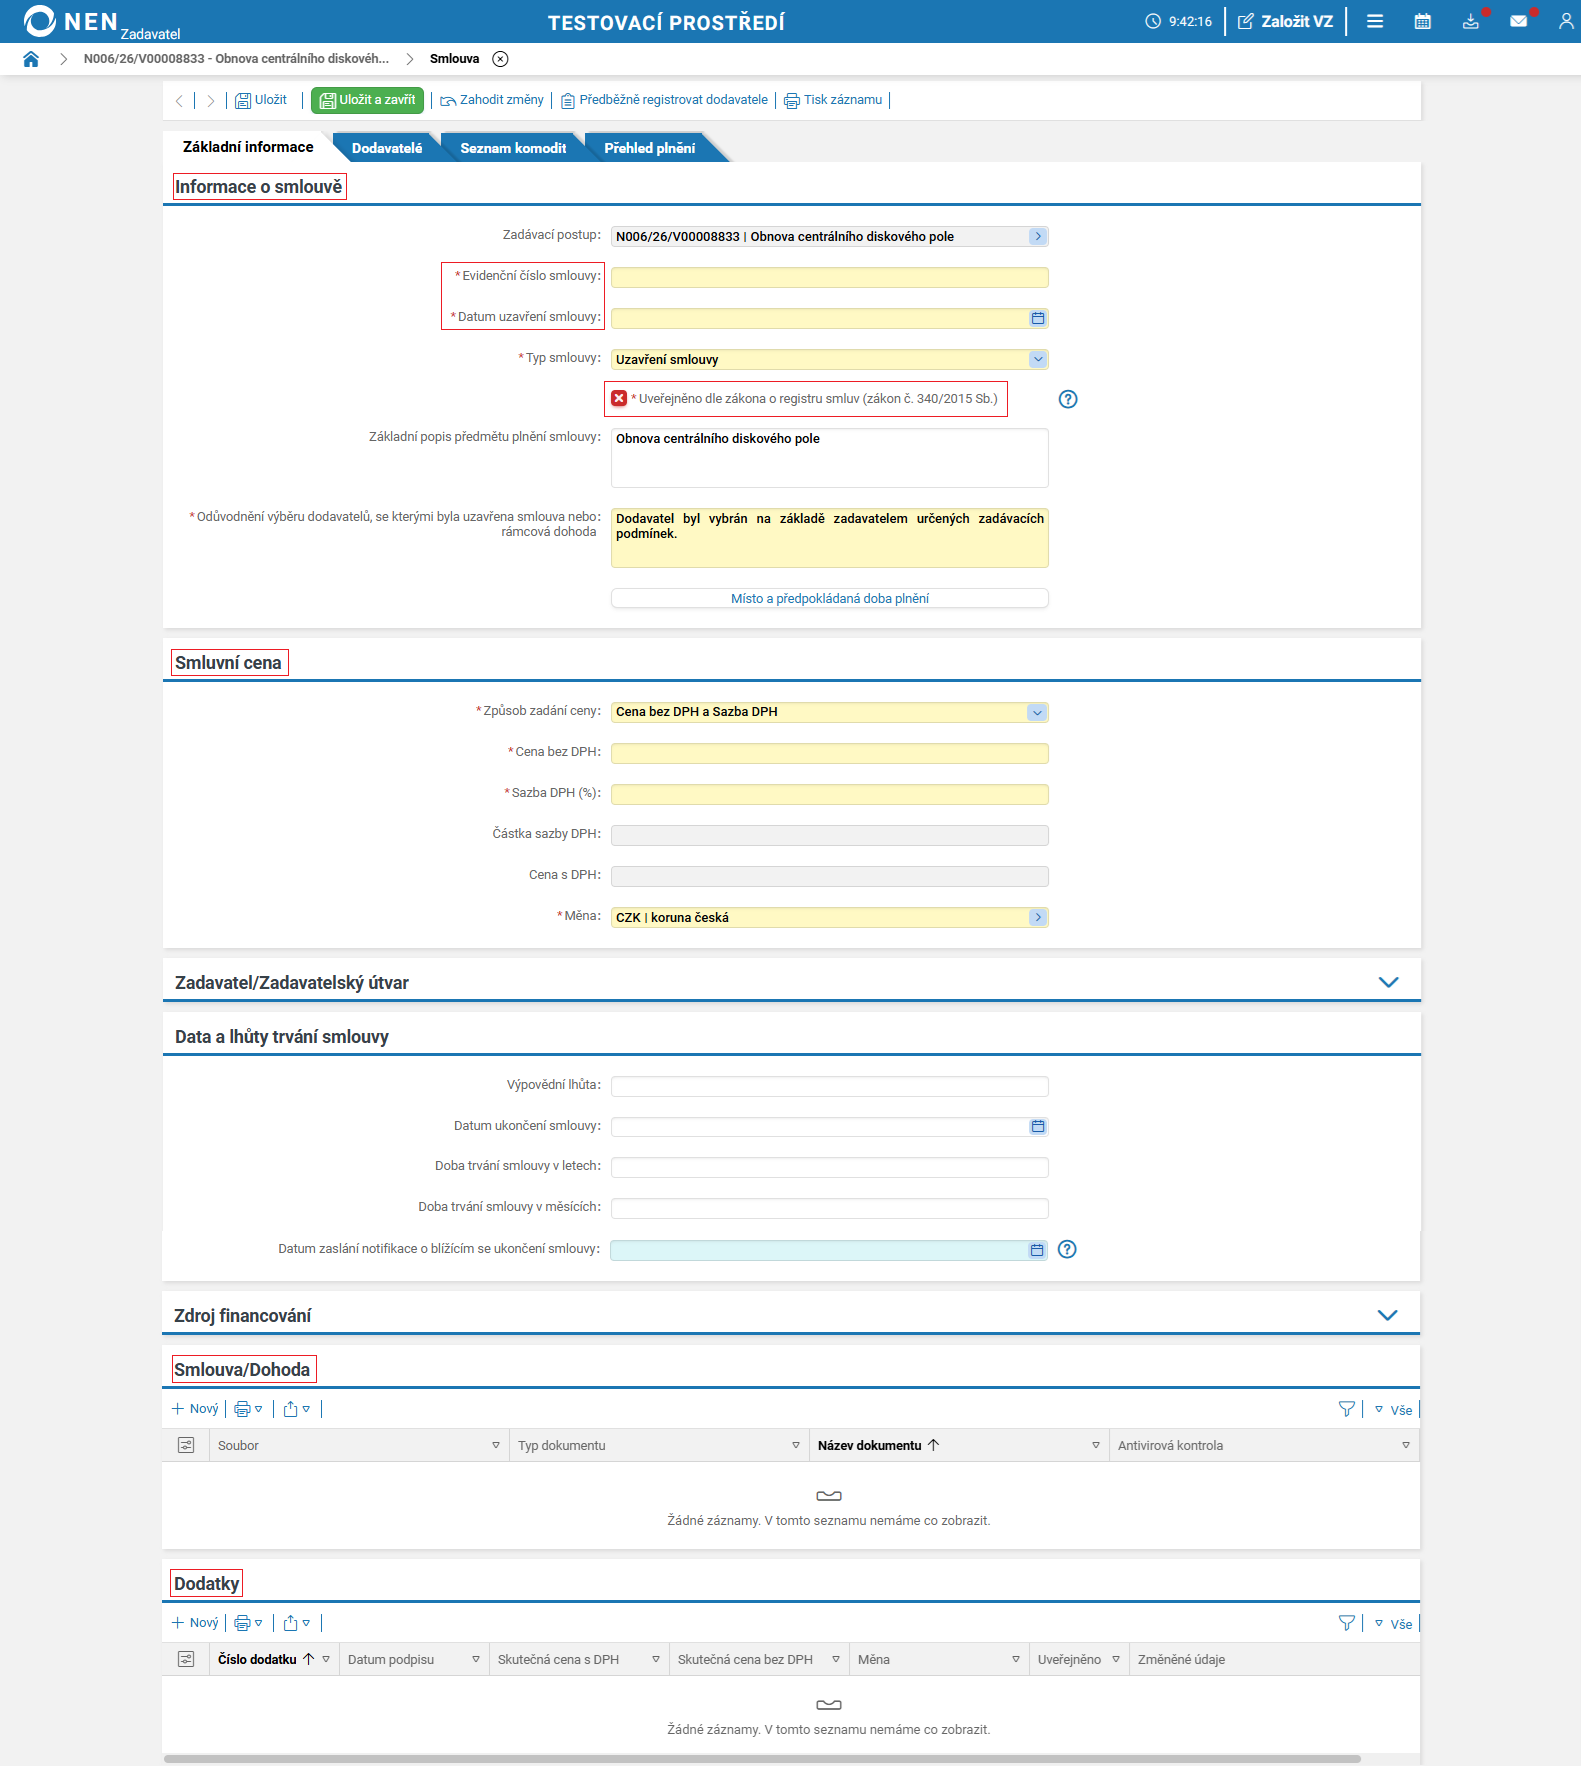Viewport: 1581px width, 1766px height.
Task: Open print menu in Smlouva/Dohoda list
Action: 248,1409
